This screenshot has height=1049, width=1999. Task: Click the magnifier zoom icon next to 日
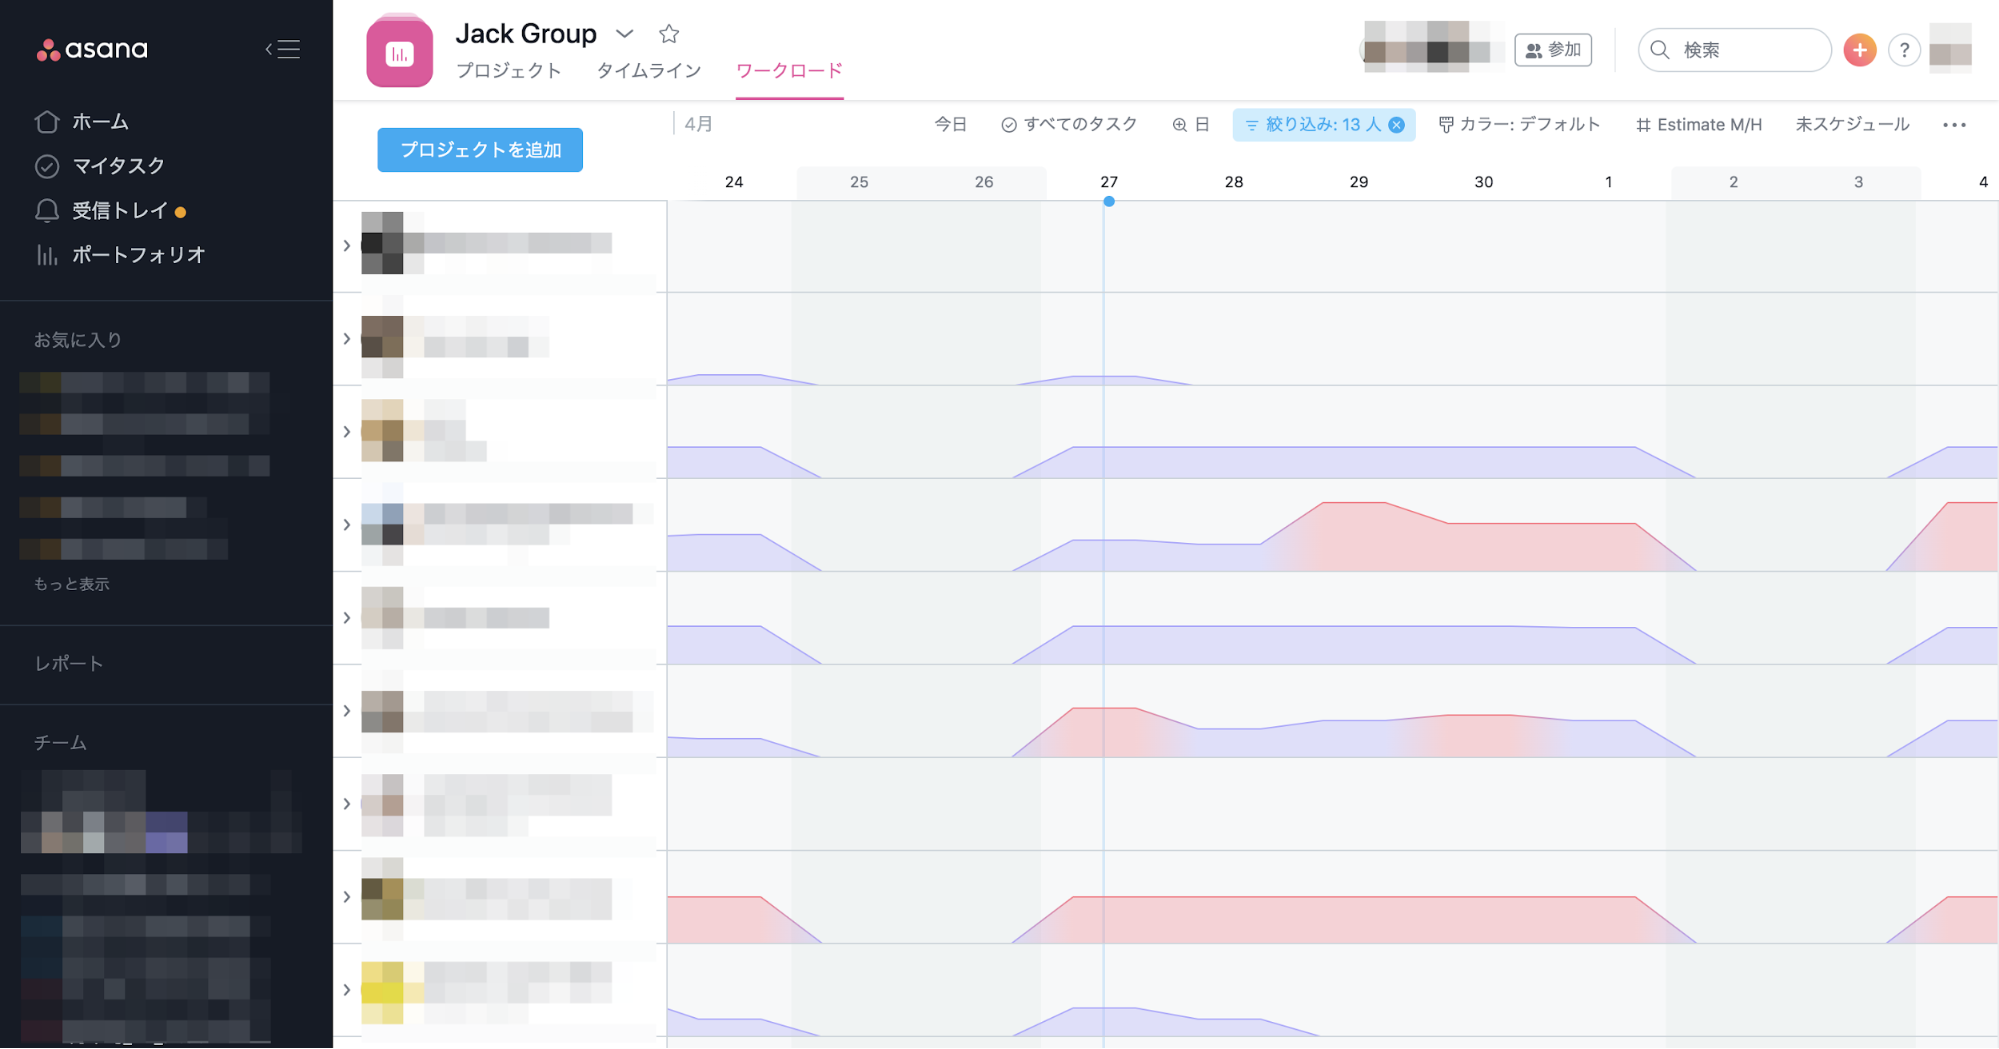pos(1179,124)
